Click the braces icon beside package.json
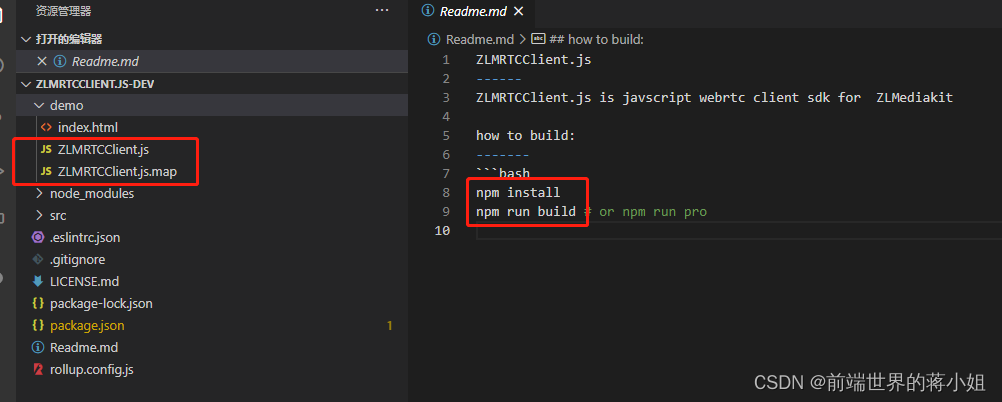Image resolution: width=1002 pixels, height=402 pixels. (38, 325)
